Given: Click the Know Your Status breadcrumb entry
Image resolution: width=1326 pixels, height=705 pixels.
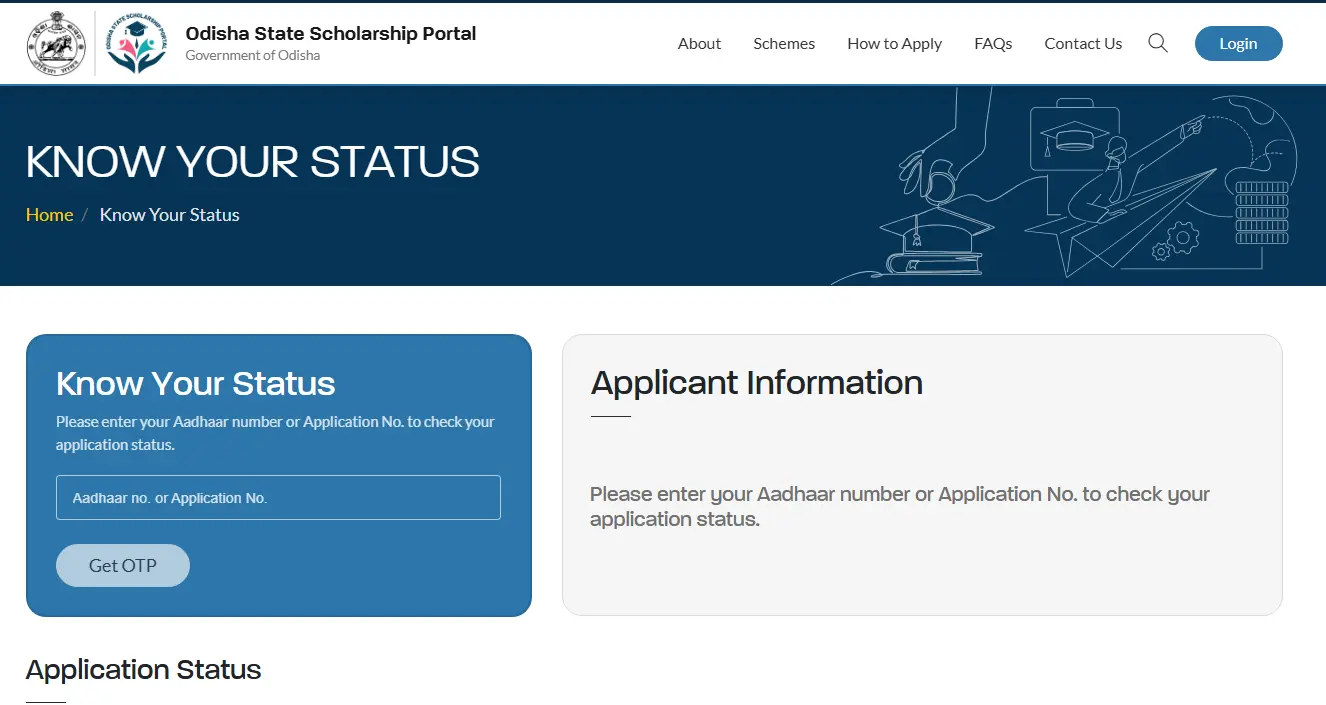Looking at the screenshot, I should [169, 214].
